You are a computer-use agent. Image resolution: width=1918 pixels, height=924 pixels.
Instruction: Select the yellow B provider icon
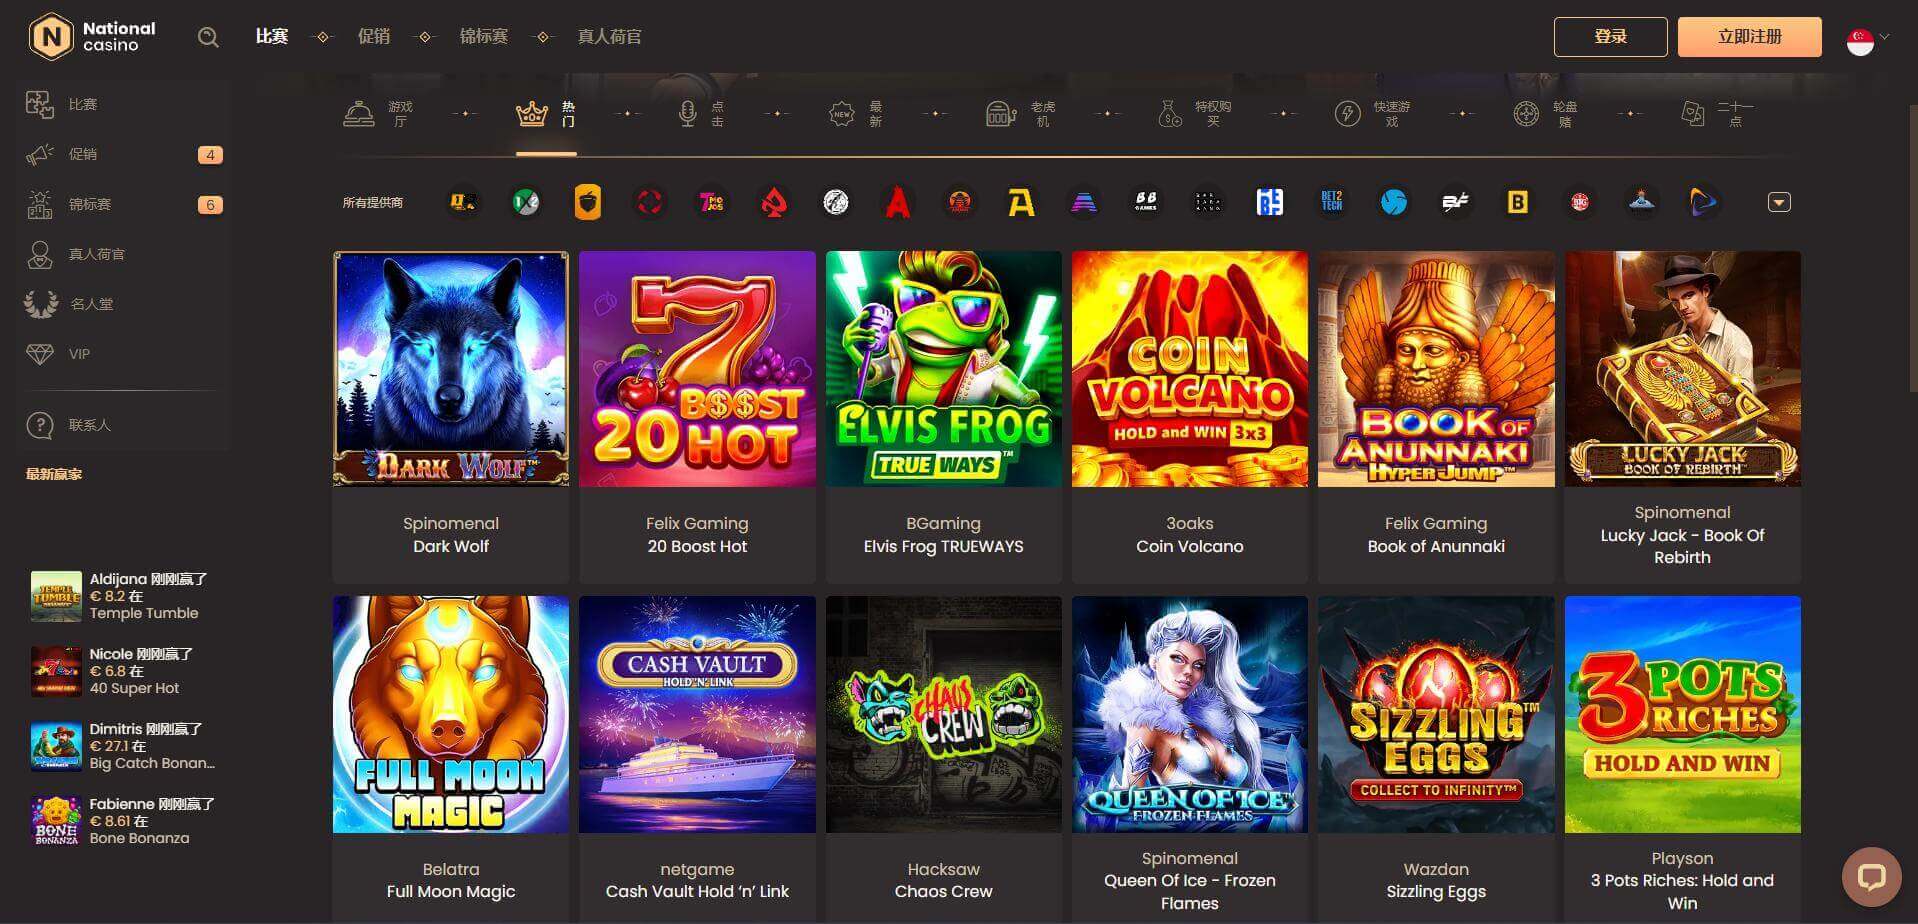[1517, 202]
